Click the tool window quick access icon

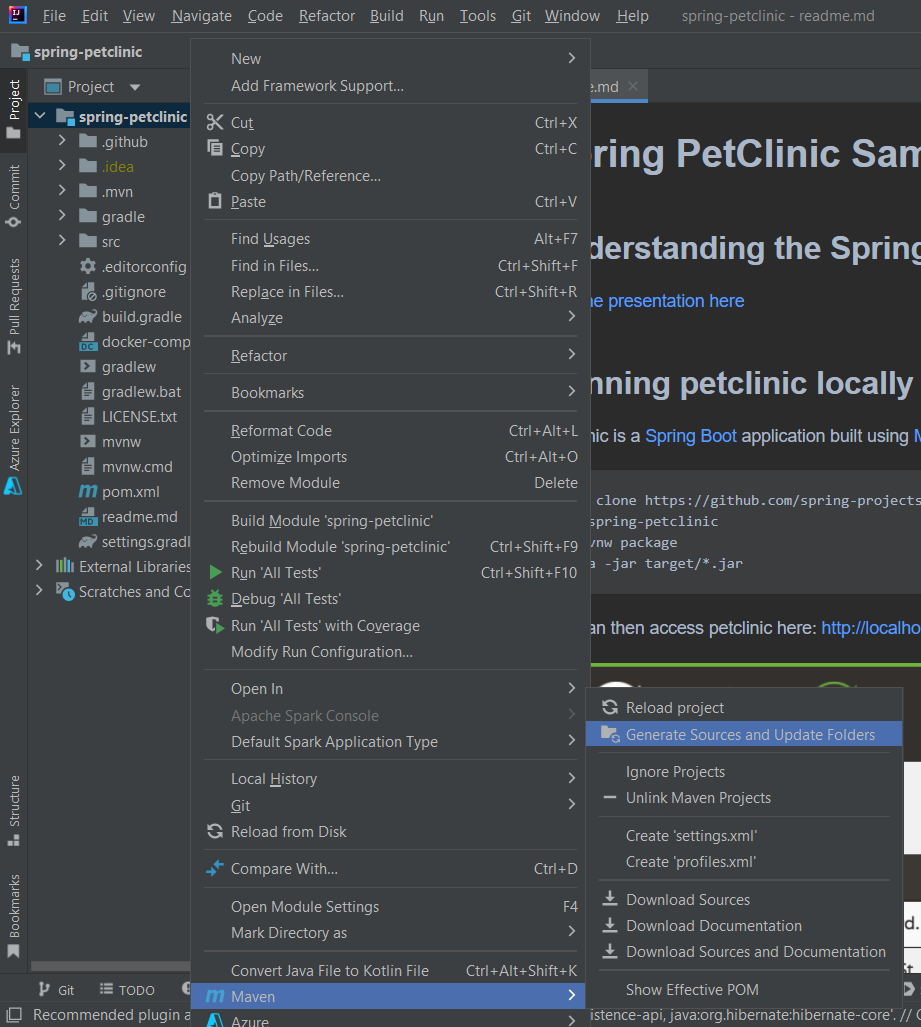point(13,1015)
